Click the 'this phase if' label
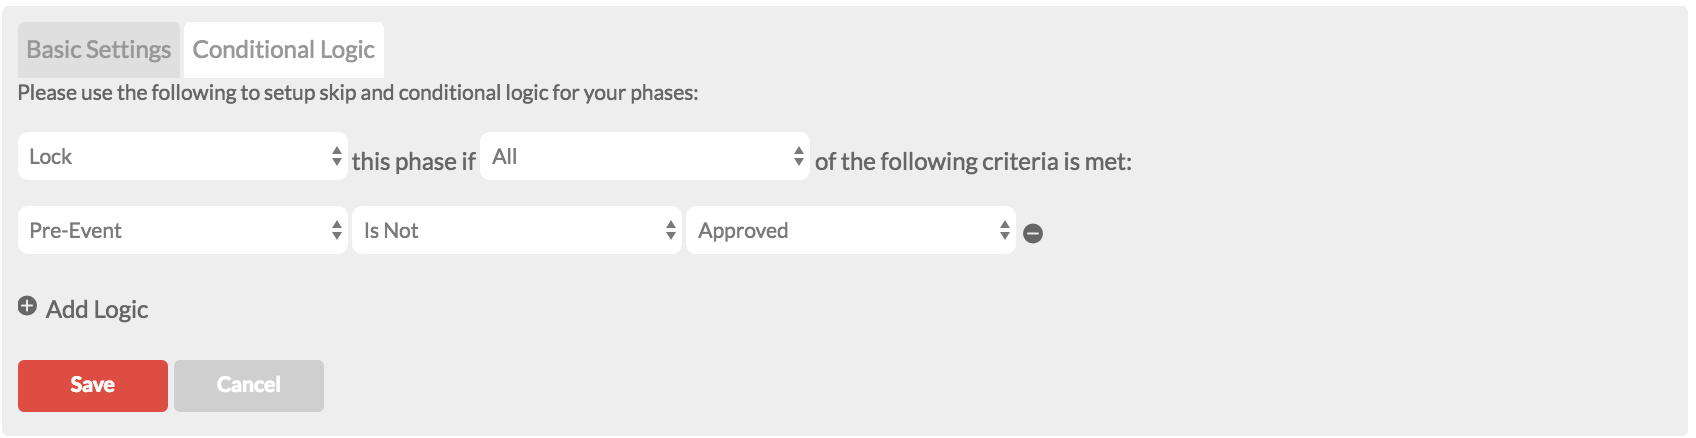The height and width of the screenshot is (438, 1696). (x=414, y=162)
